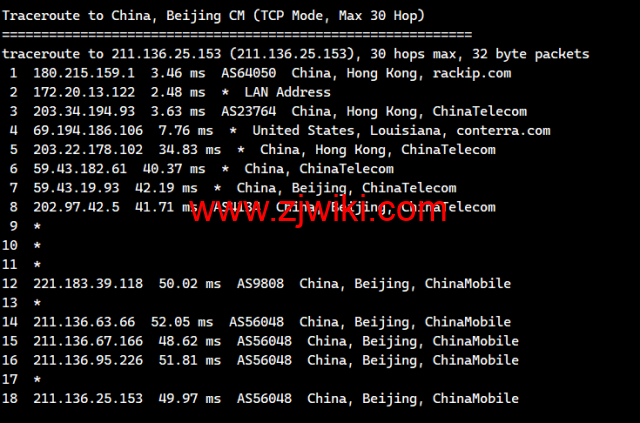Image resolution: width=640 pixels, height=423 pixels.
Task: Click ChinaMobile in final hop 18
Action: click(x=476, y=399)
